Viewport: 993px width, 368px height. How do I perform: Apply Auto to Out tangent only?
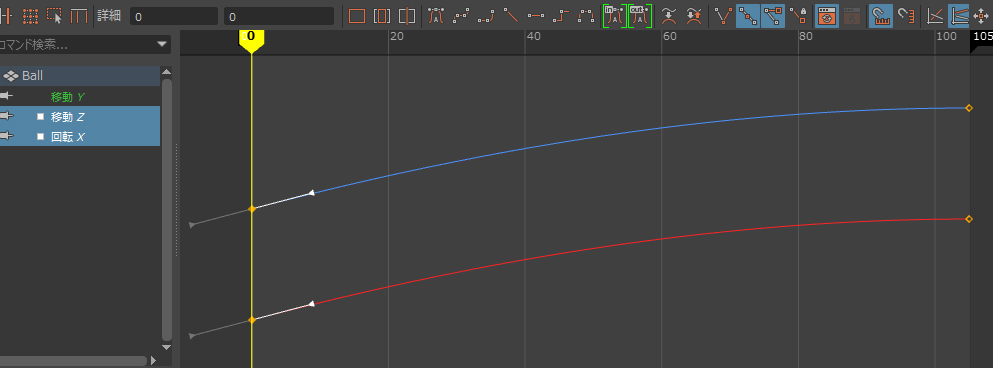pos(640,16)
